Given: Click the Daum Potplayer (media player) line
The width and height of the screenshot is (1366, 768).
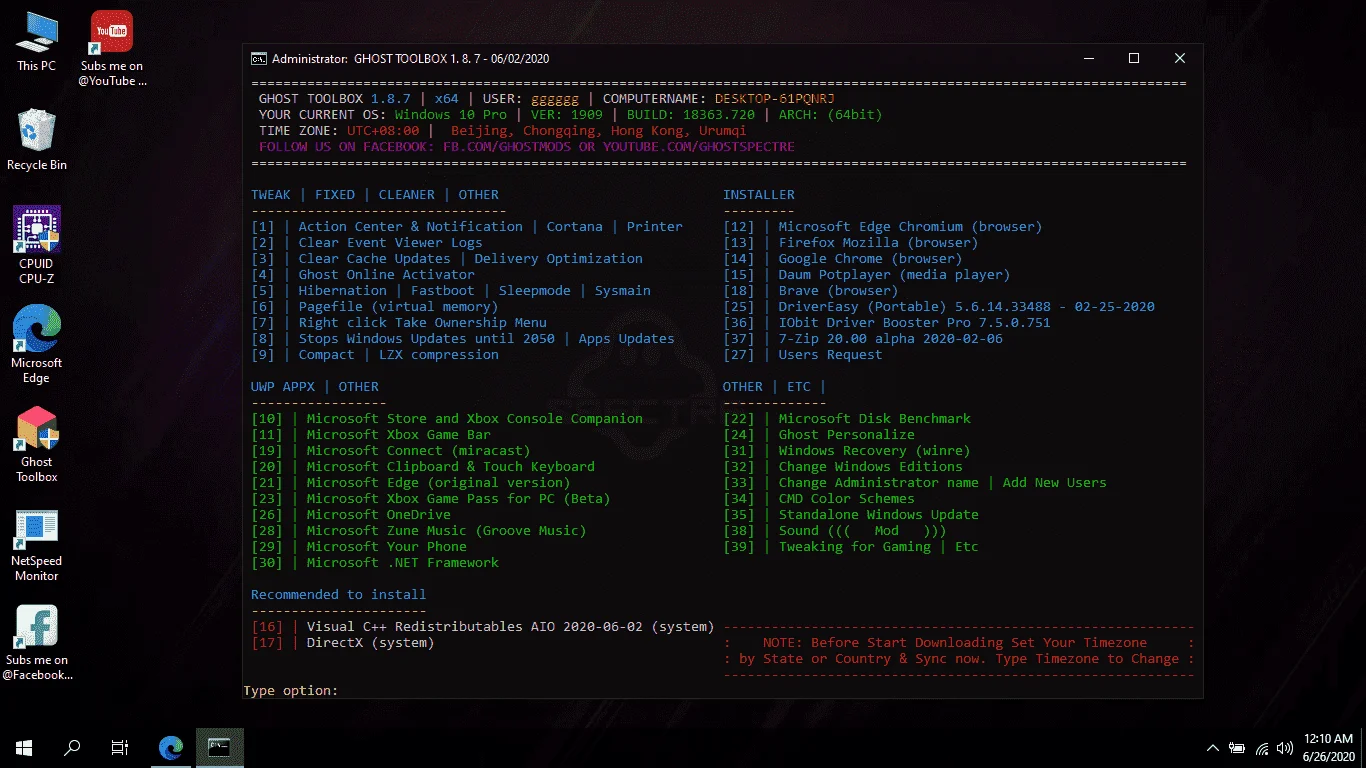Looking at the screenshot, I should point(867,275).
